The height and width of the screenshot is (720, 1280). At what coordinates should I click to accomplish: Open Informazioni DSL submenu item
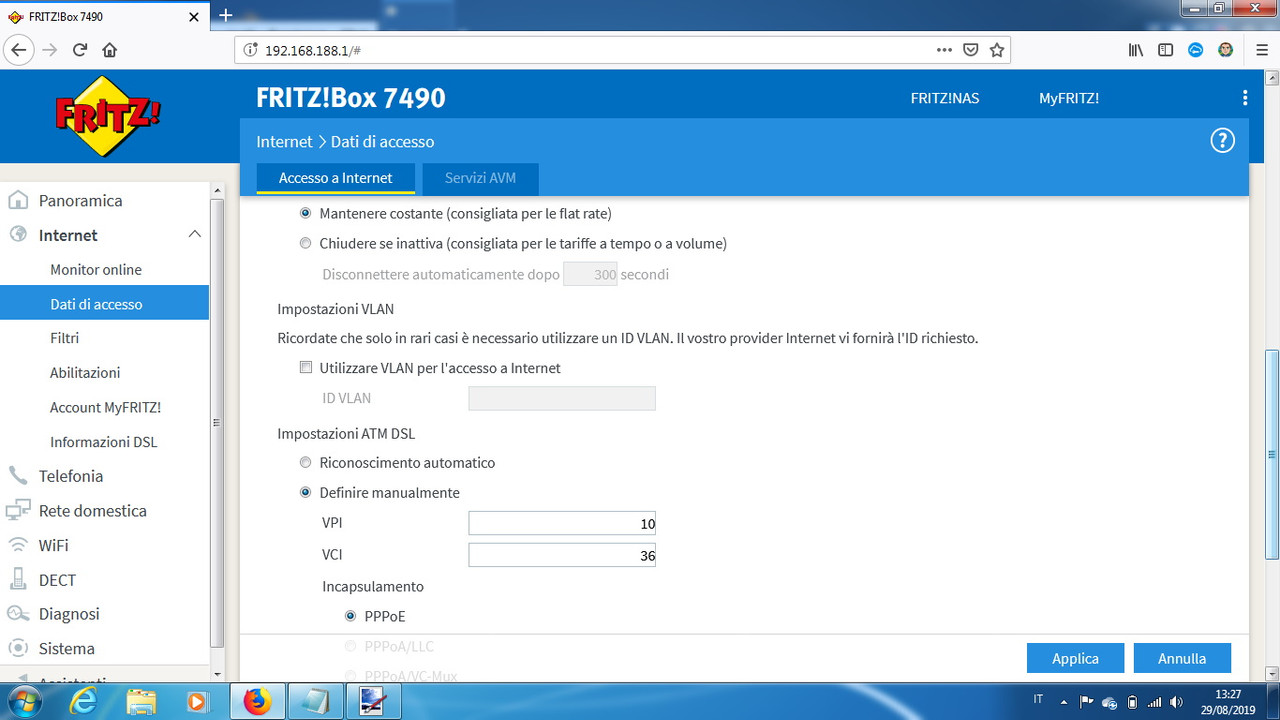(x=104, y=442)
